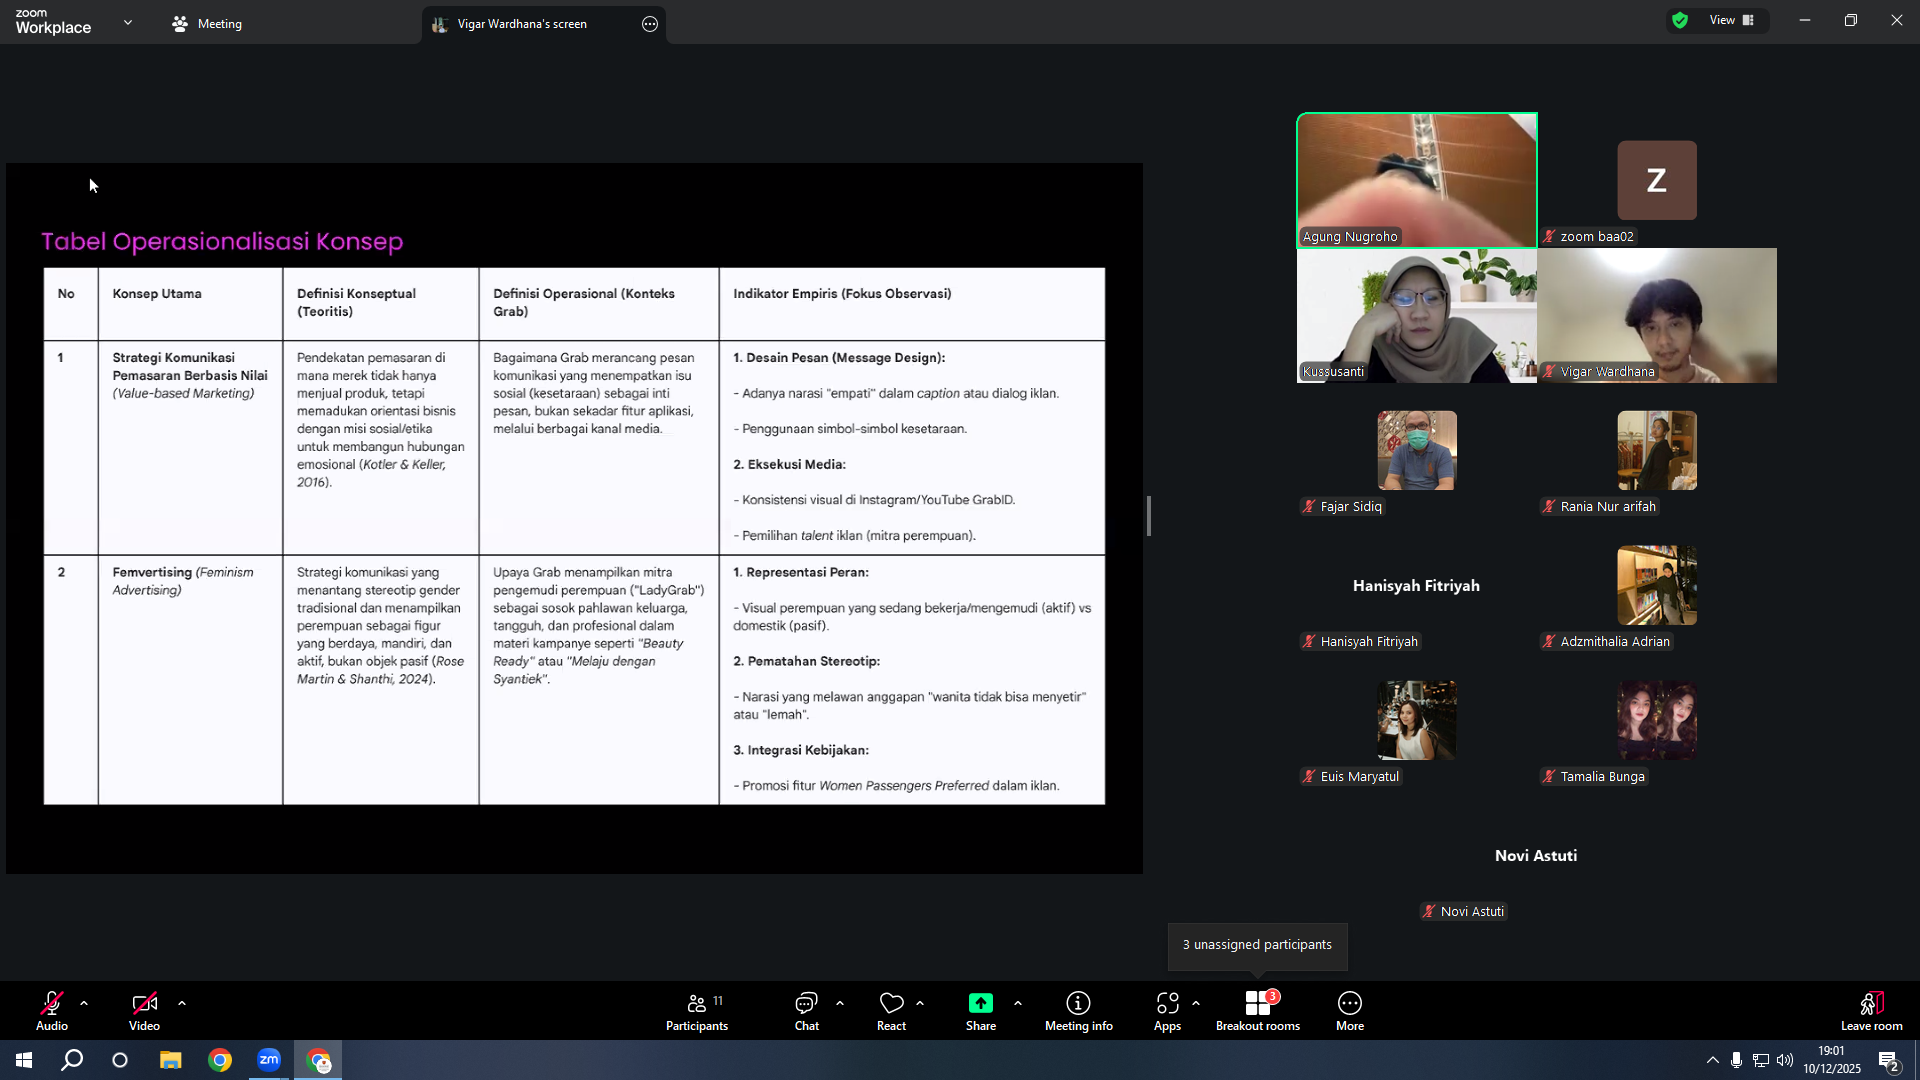The image size is (1920, 1080).
Task: Click Tamalia Bunga's profile picture
Action: point(1657,720)
